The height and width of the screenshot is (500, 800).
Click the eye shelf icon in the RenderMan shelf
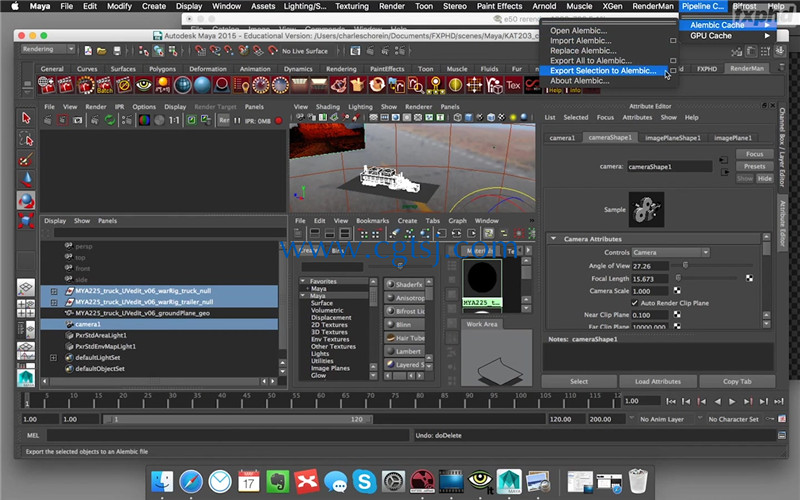coord(144,85)
